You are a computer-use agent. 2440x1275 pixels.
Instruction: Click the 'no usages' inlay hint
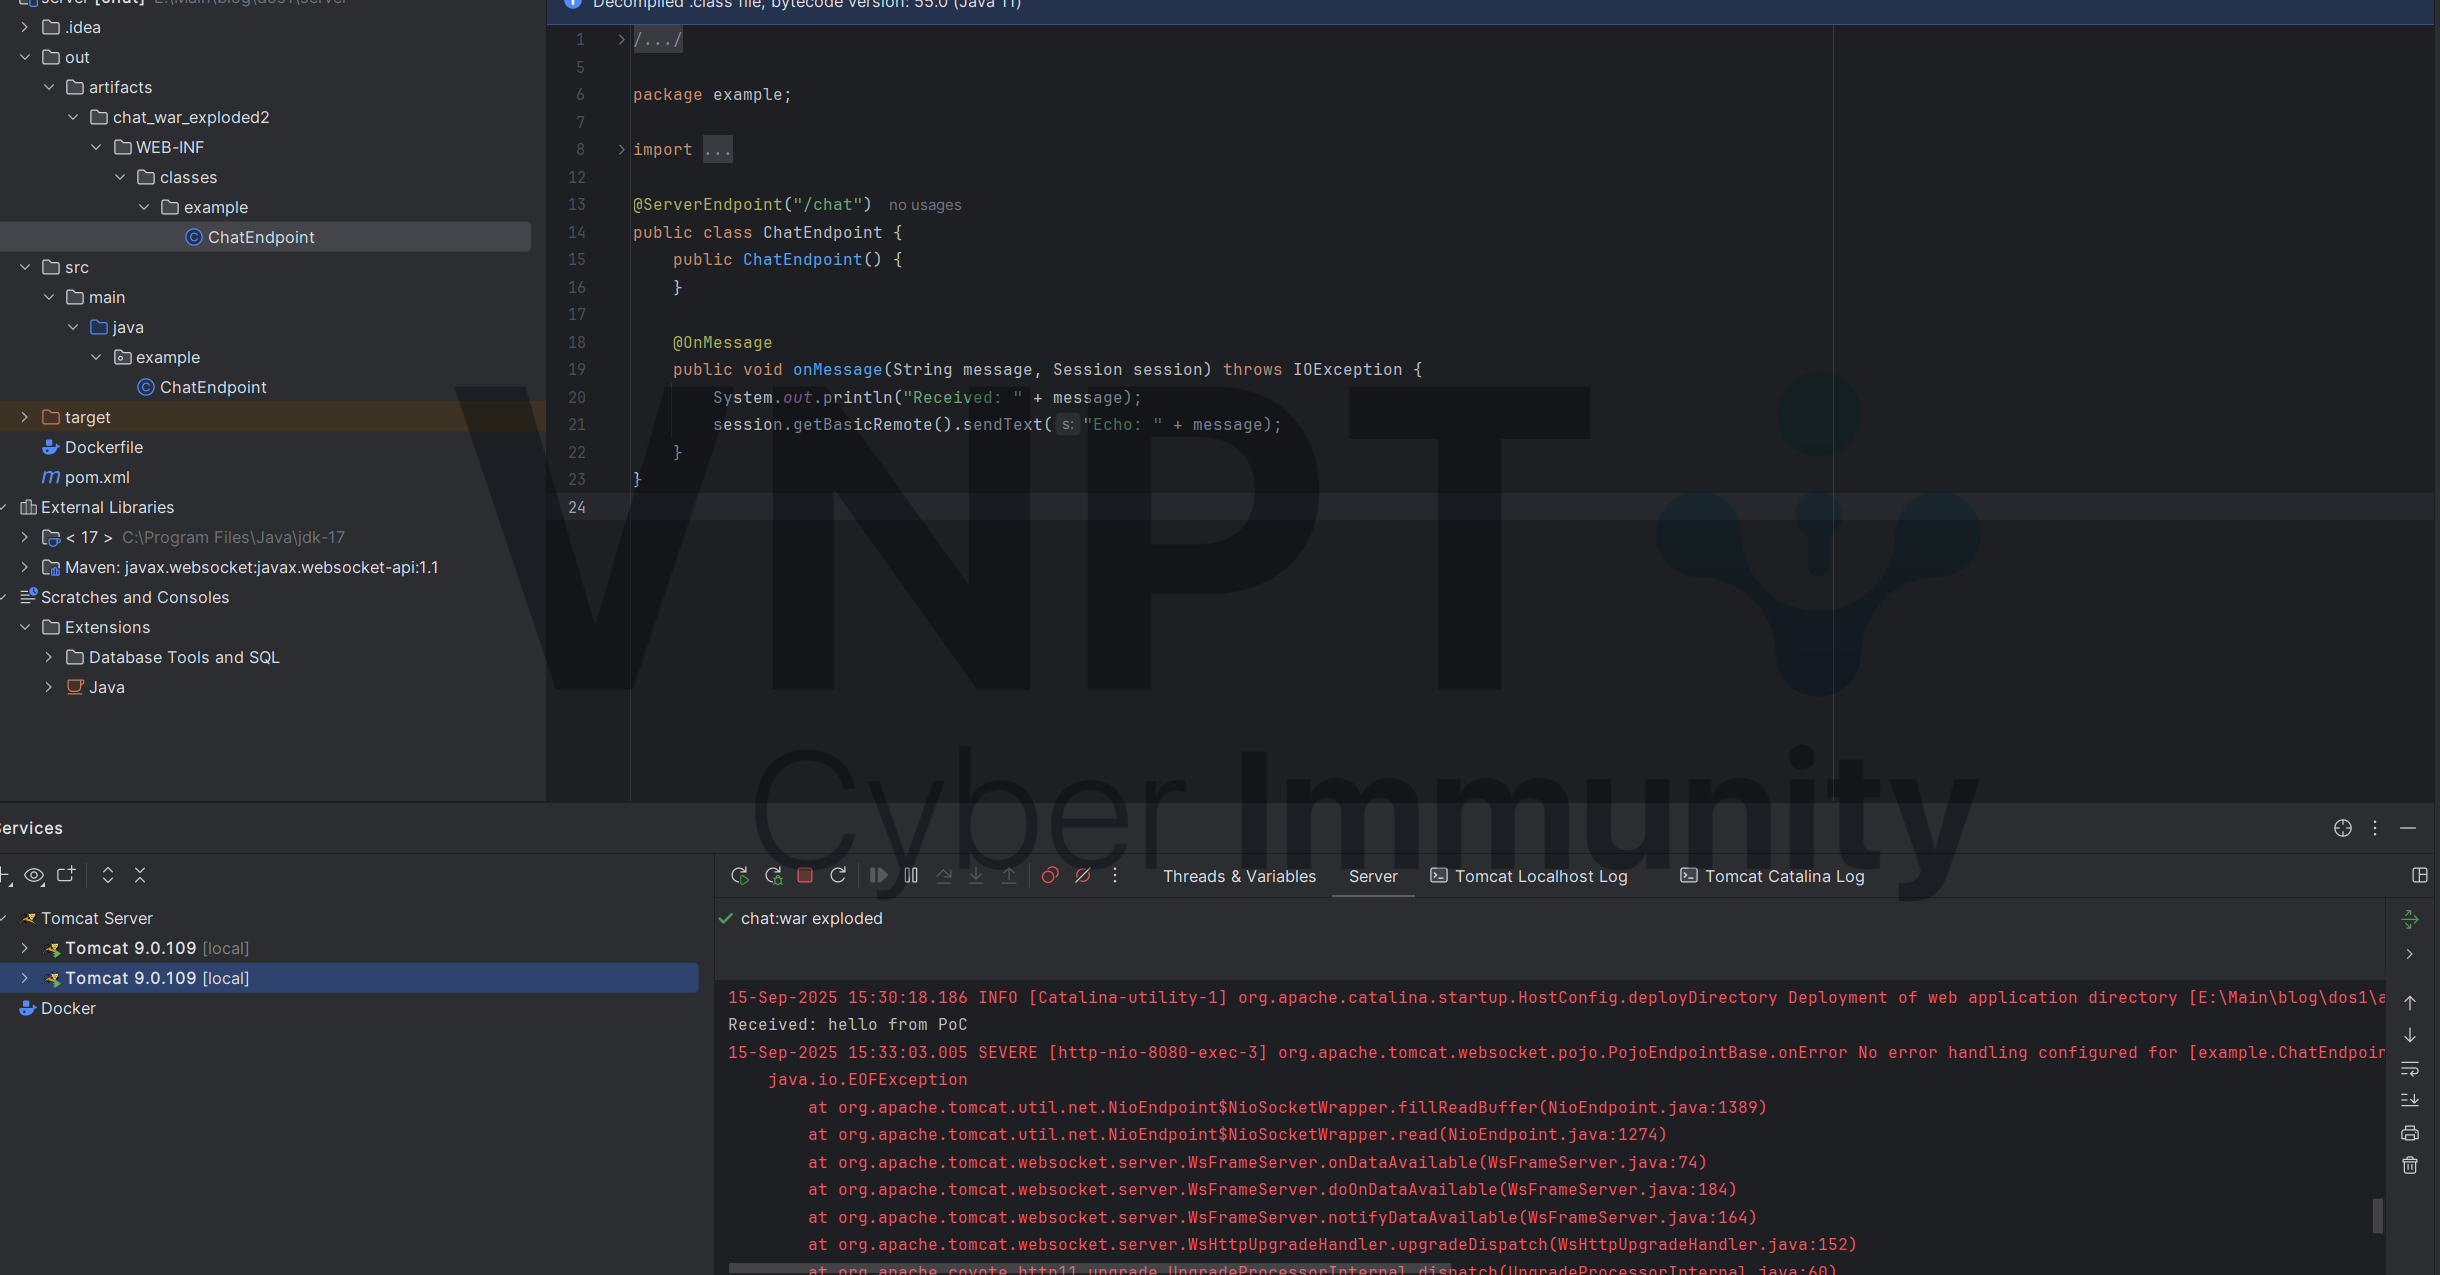coord(925,205)
